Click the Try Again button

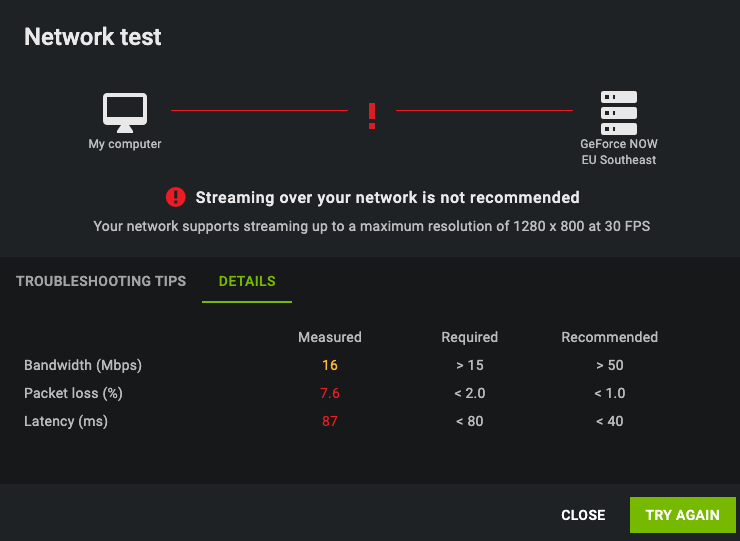(x=682, y=515)
